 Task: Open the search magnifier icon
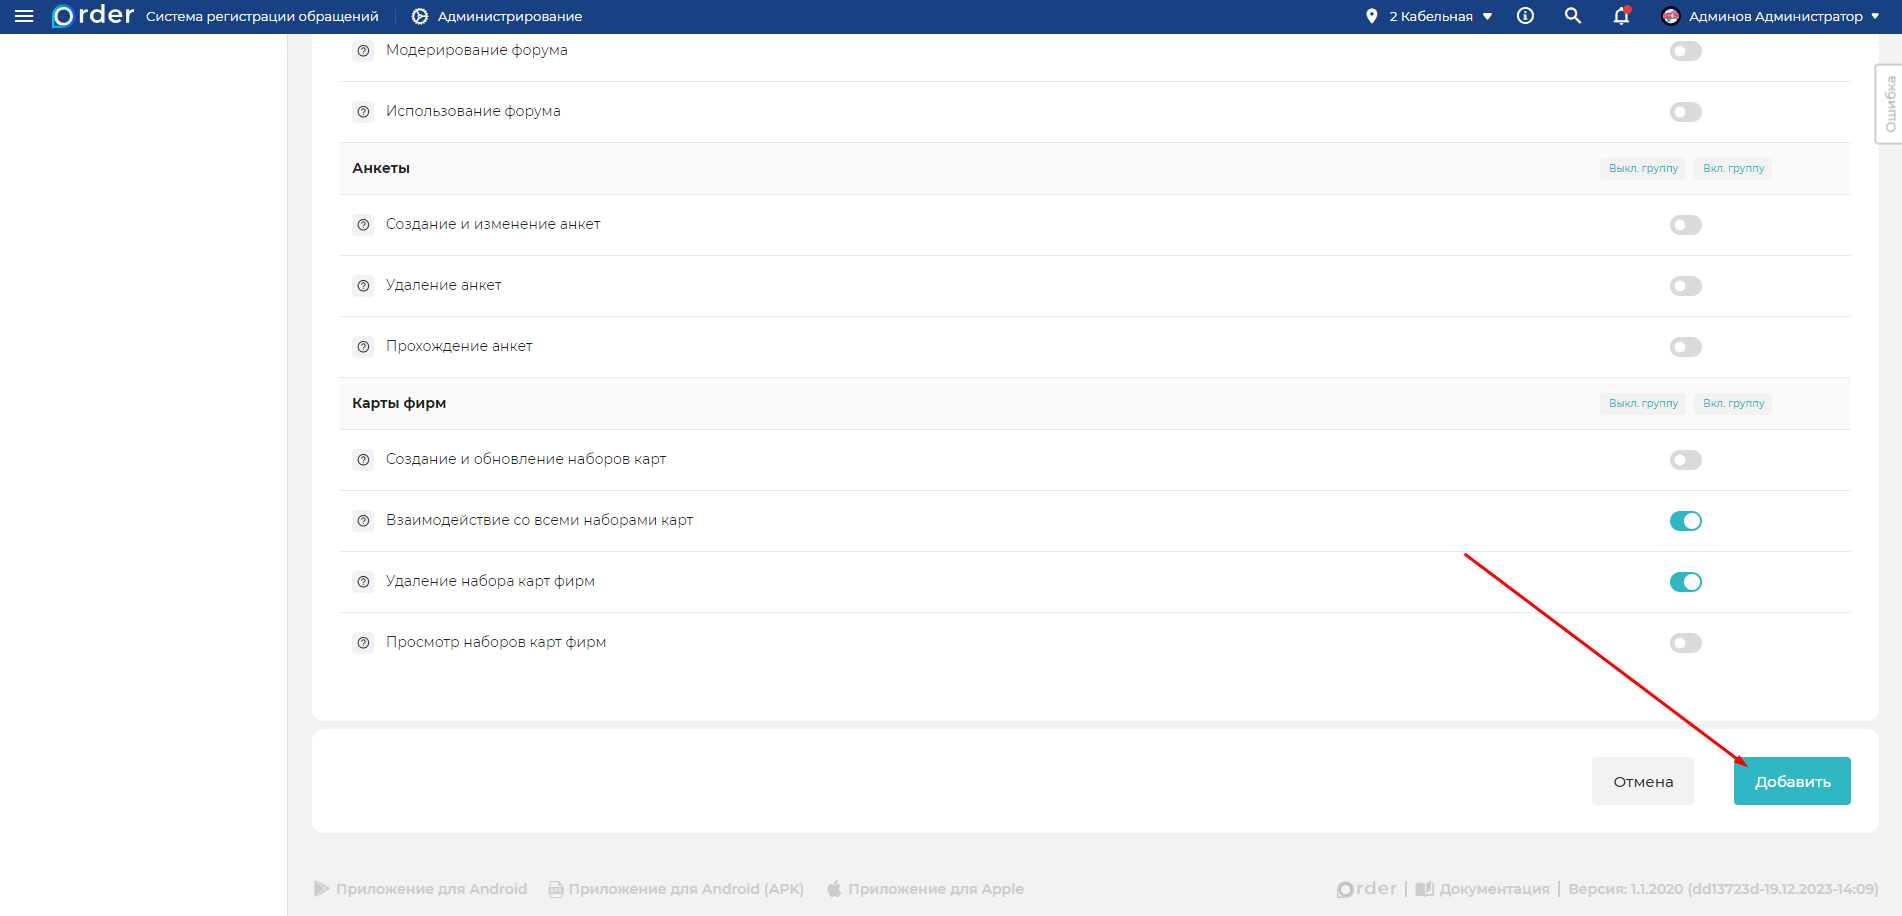(1573, 16)
